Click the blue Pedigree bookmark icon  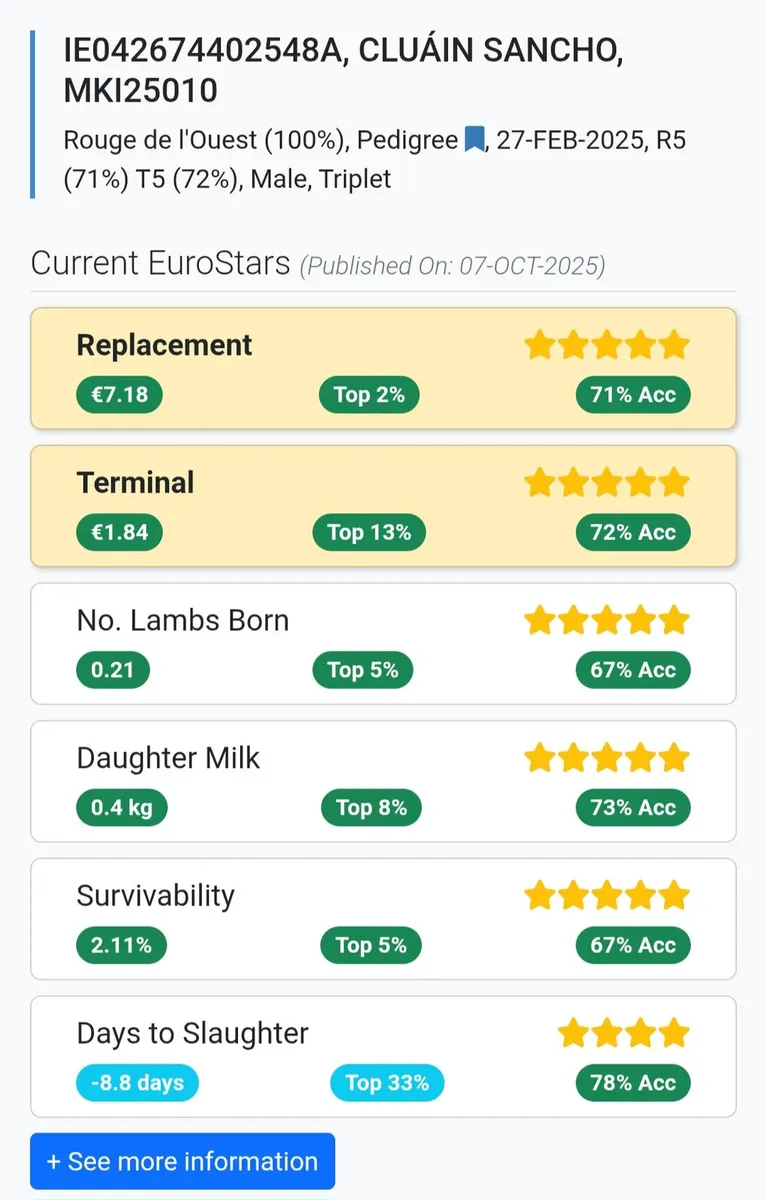(474, 140)
